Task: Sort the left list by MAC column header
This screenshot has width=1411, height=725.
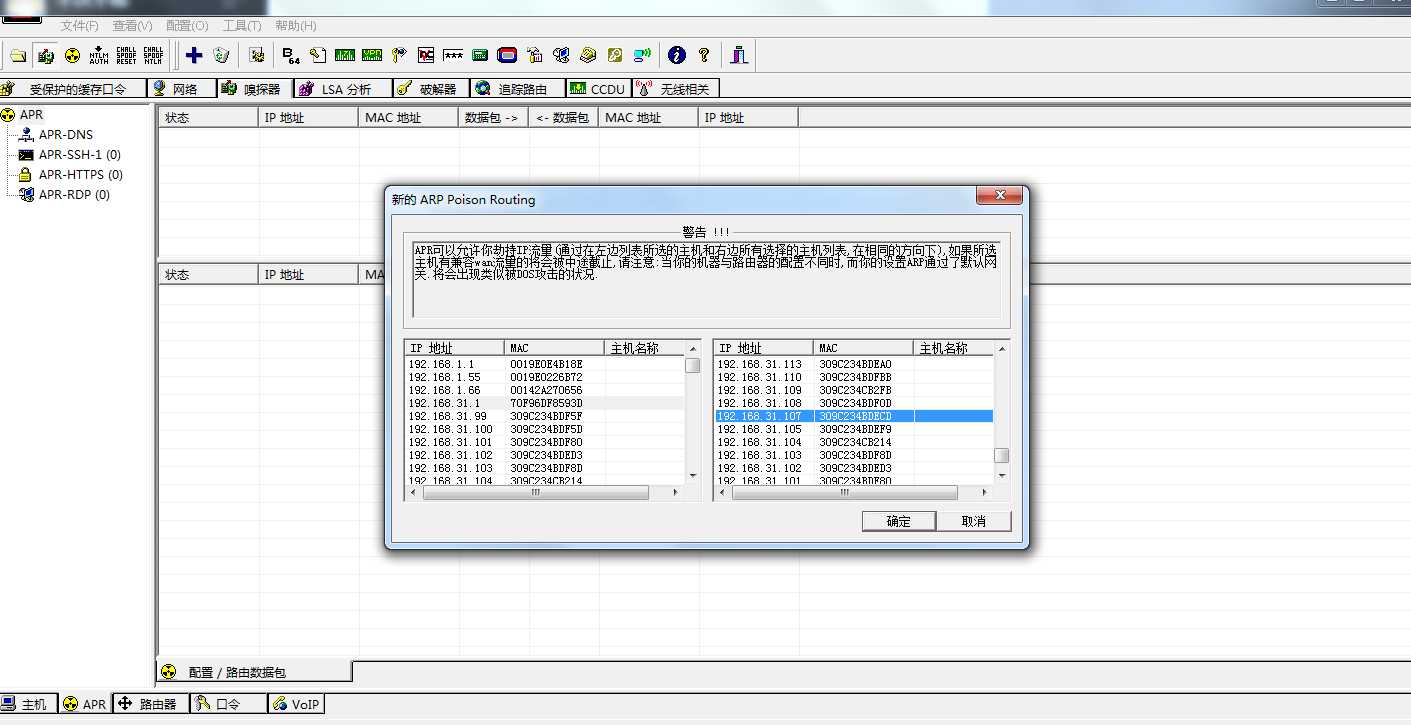Action: [x=554, y=348]
